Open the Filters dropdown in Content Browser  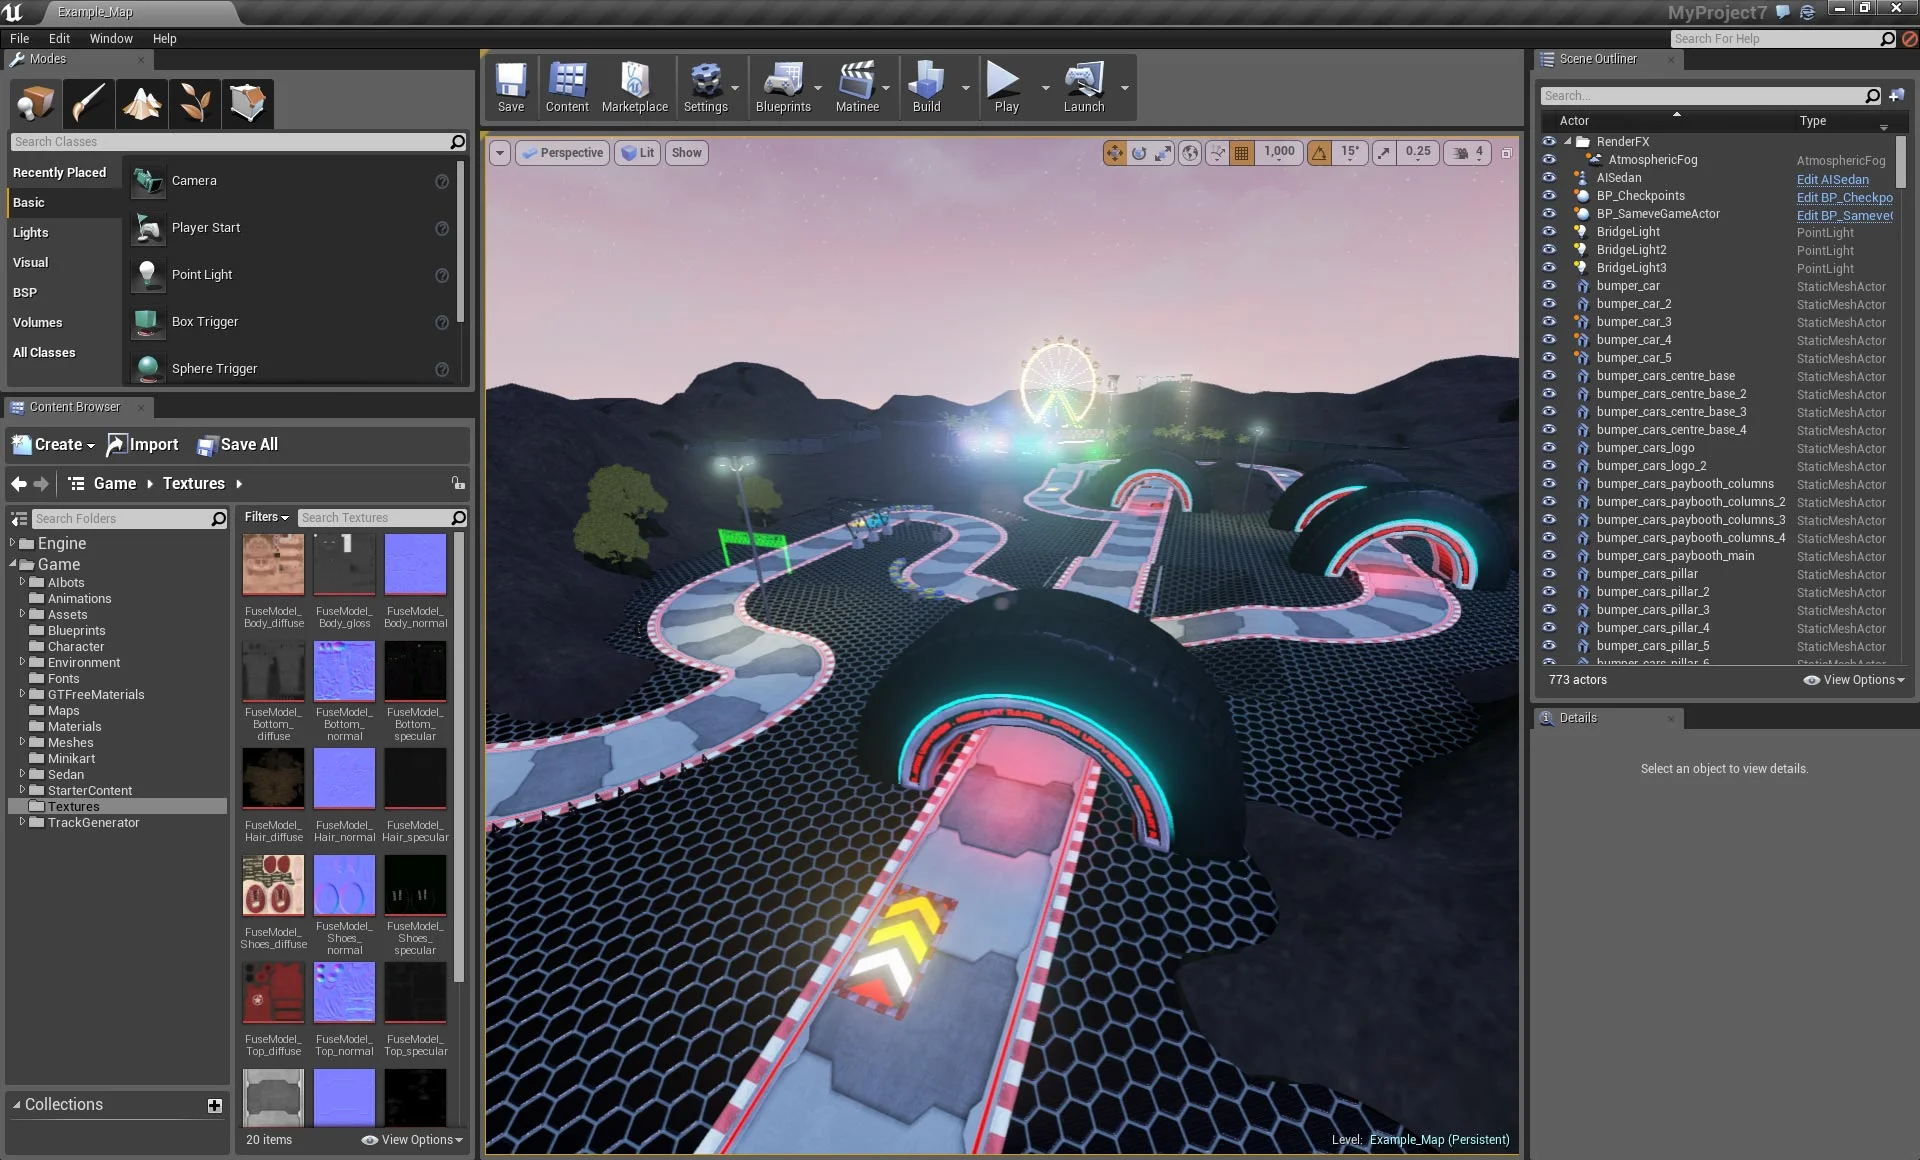(x=266, y=517)
